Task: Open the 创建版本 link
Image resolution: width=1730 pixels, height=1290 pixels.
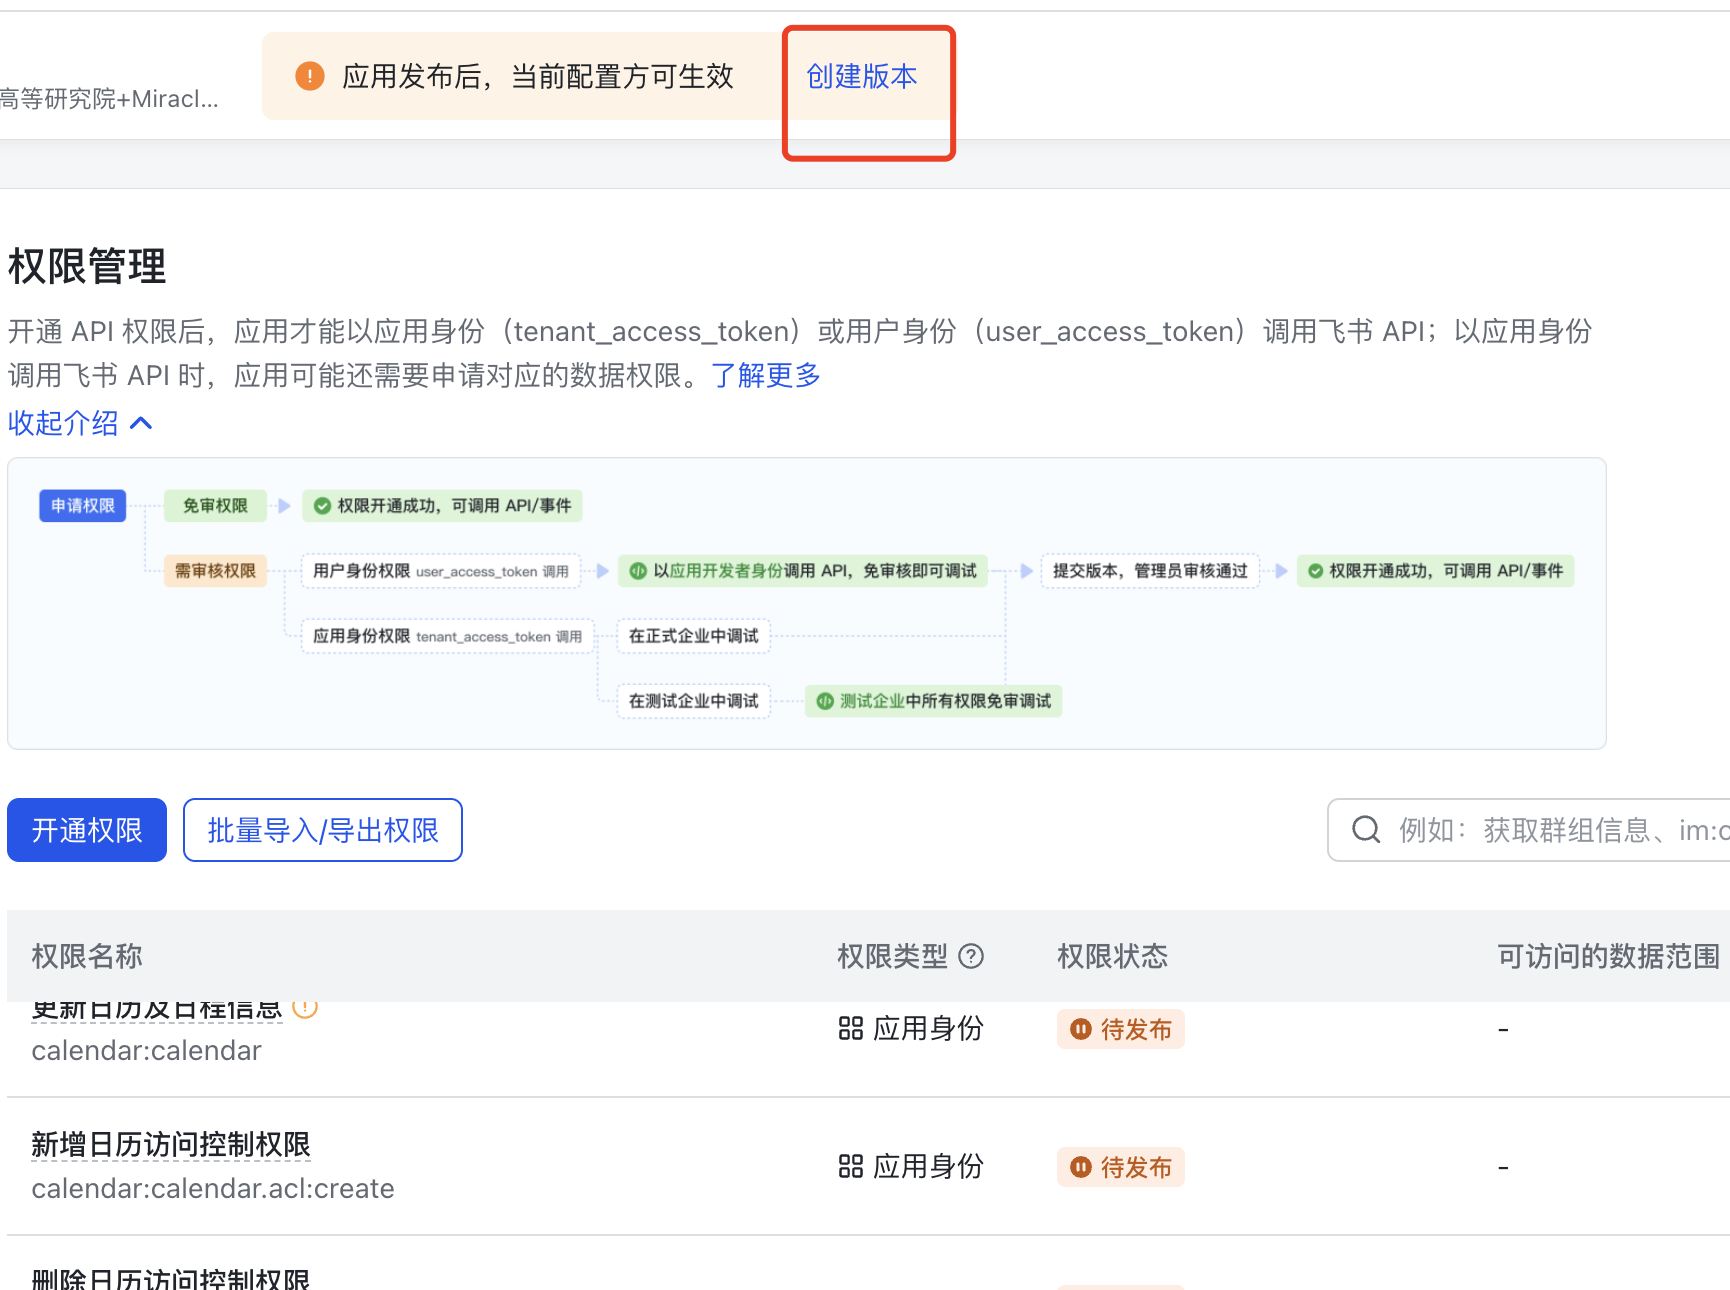Action: click(861, 77)
